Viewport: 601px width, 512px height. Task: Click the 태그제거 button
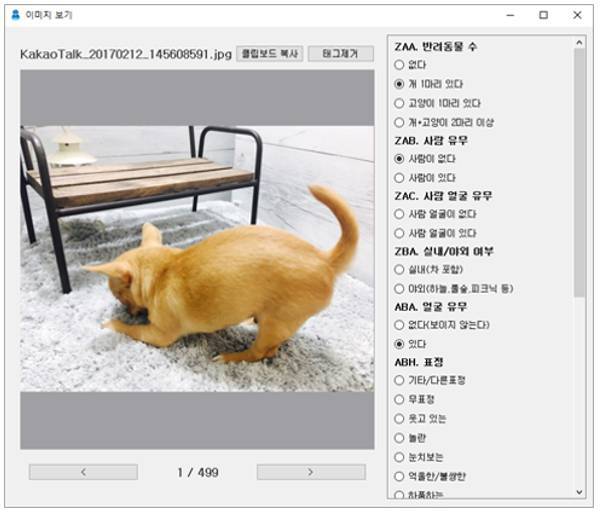pos(340,54)
